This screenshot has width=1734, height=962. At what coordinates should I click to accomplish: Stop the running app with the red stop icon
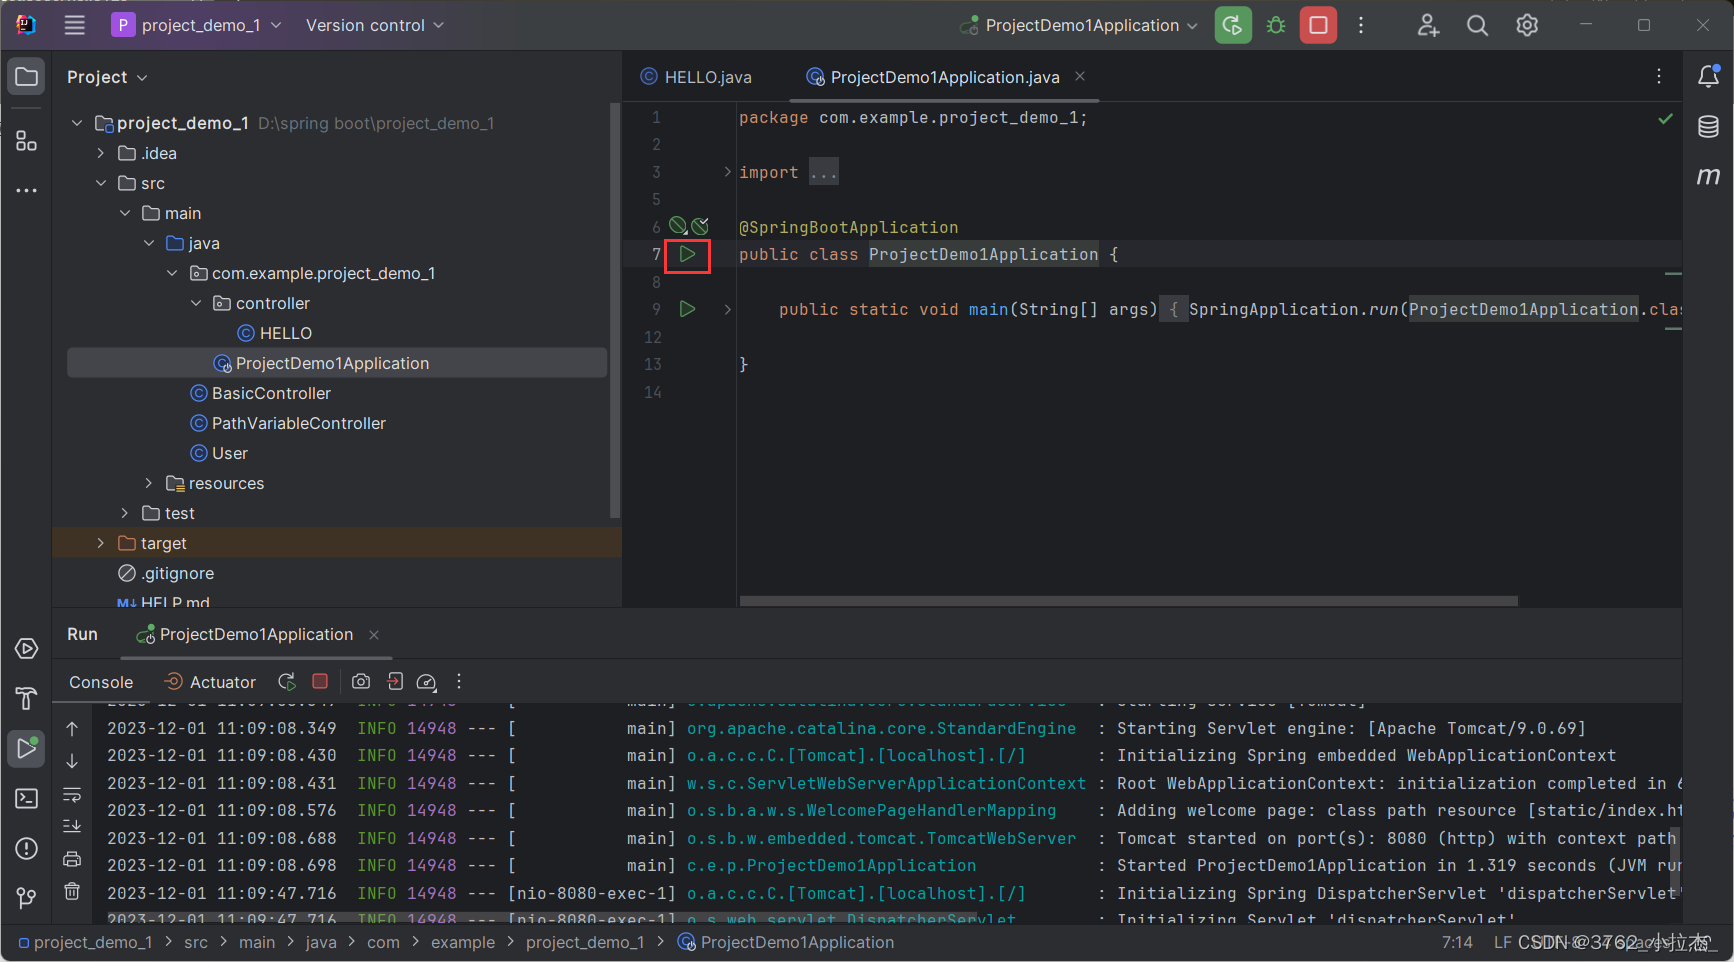1318,25
